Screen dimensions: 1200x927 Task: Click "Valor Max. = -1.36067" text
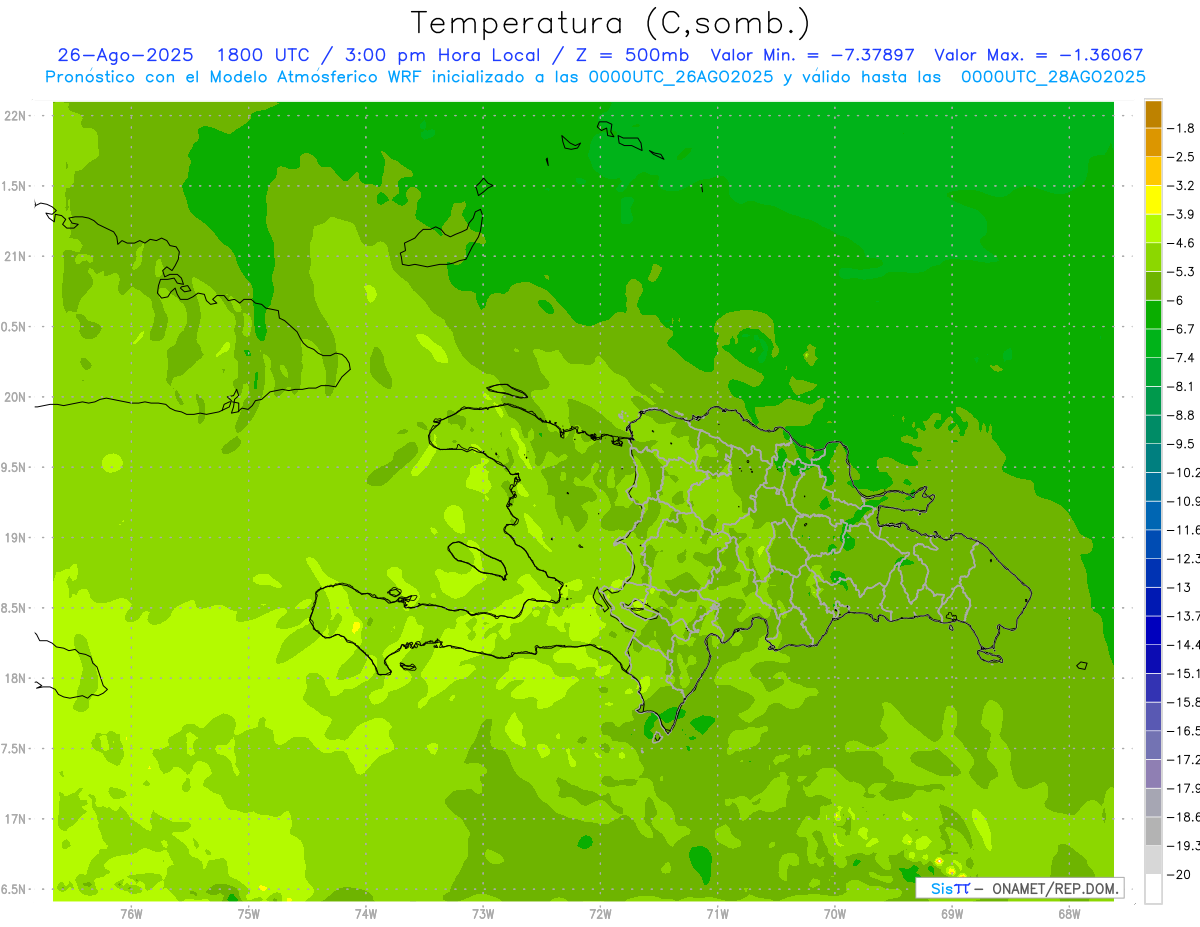tap(1038, 55)
